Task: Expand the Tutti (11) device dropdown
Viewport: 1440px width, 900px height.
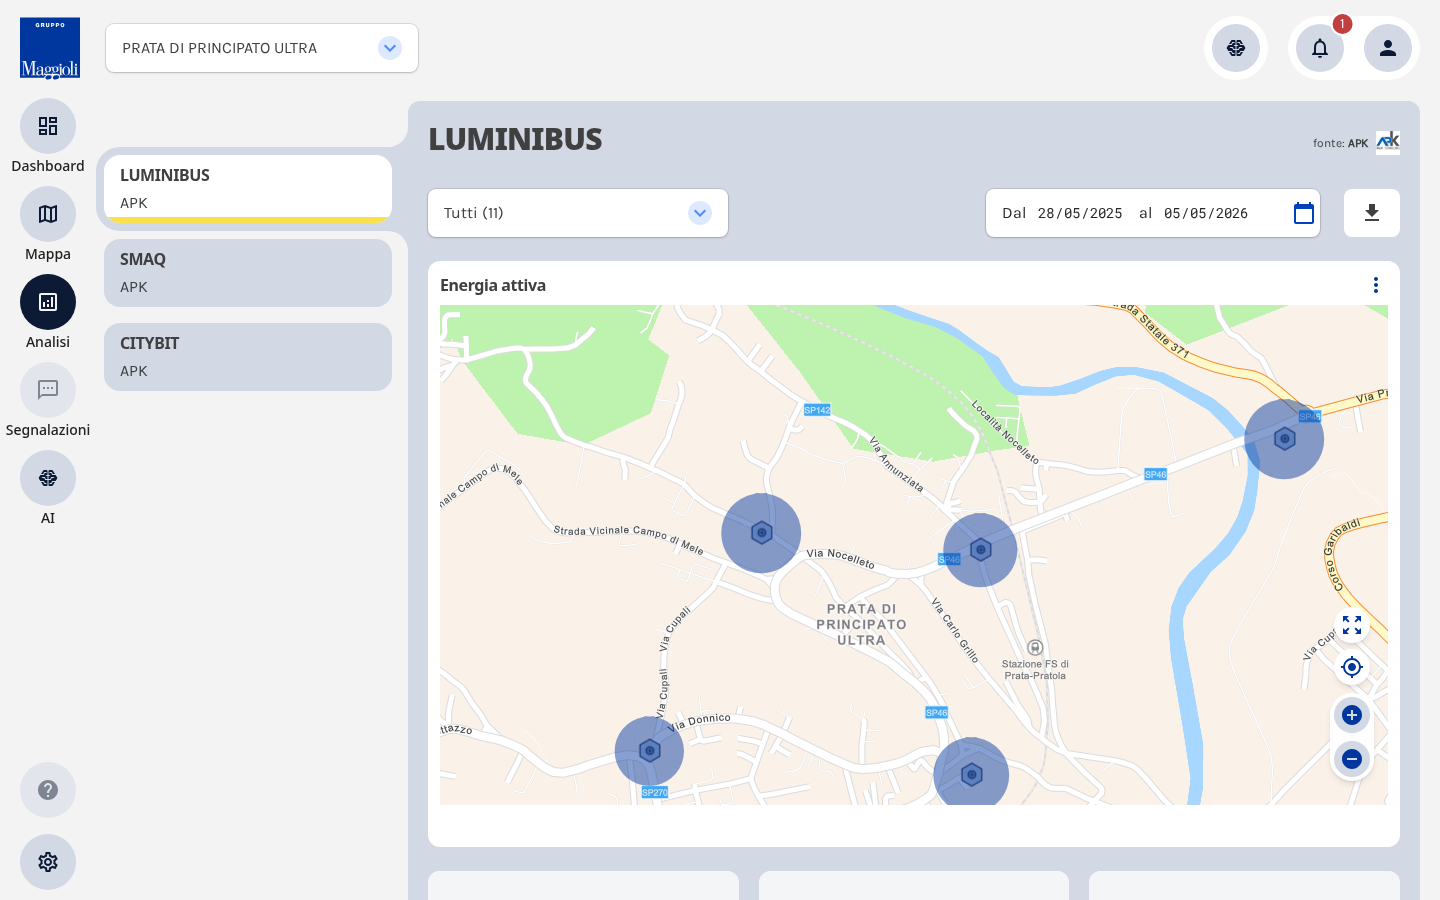Action: [x=578, y=213]
